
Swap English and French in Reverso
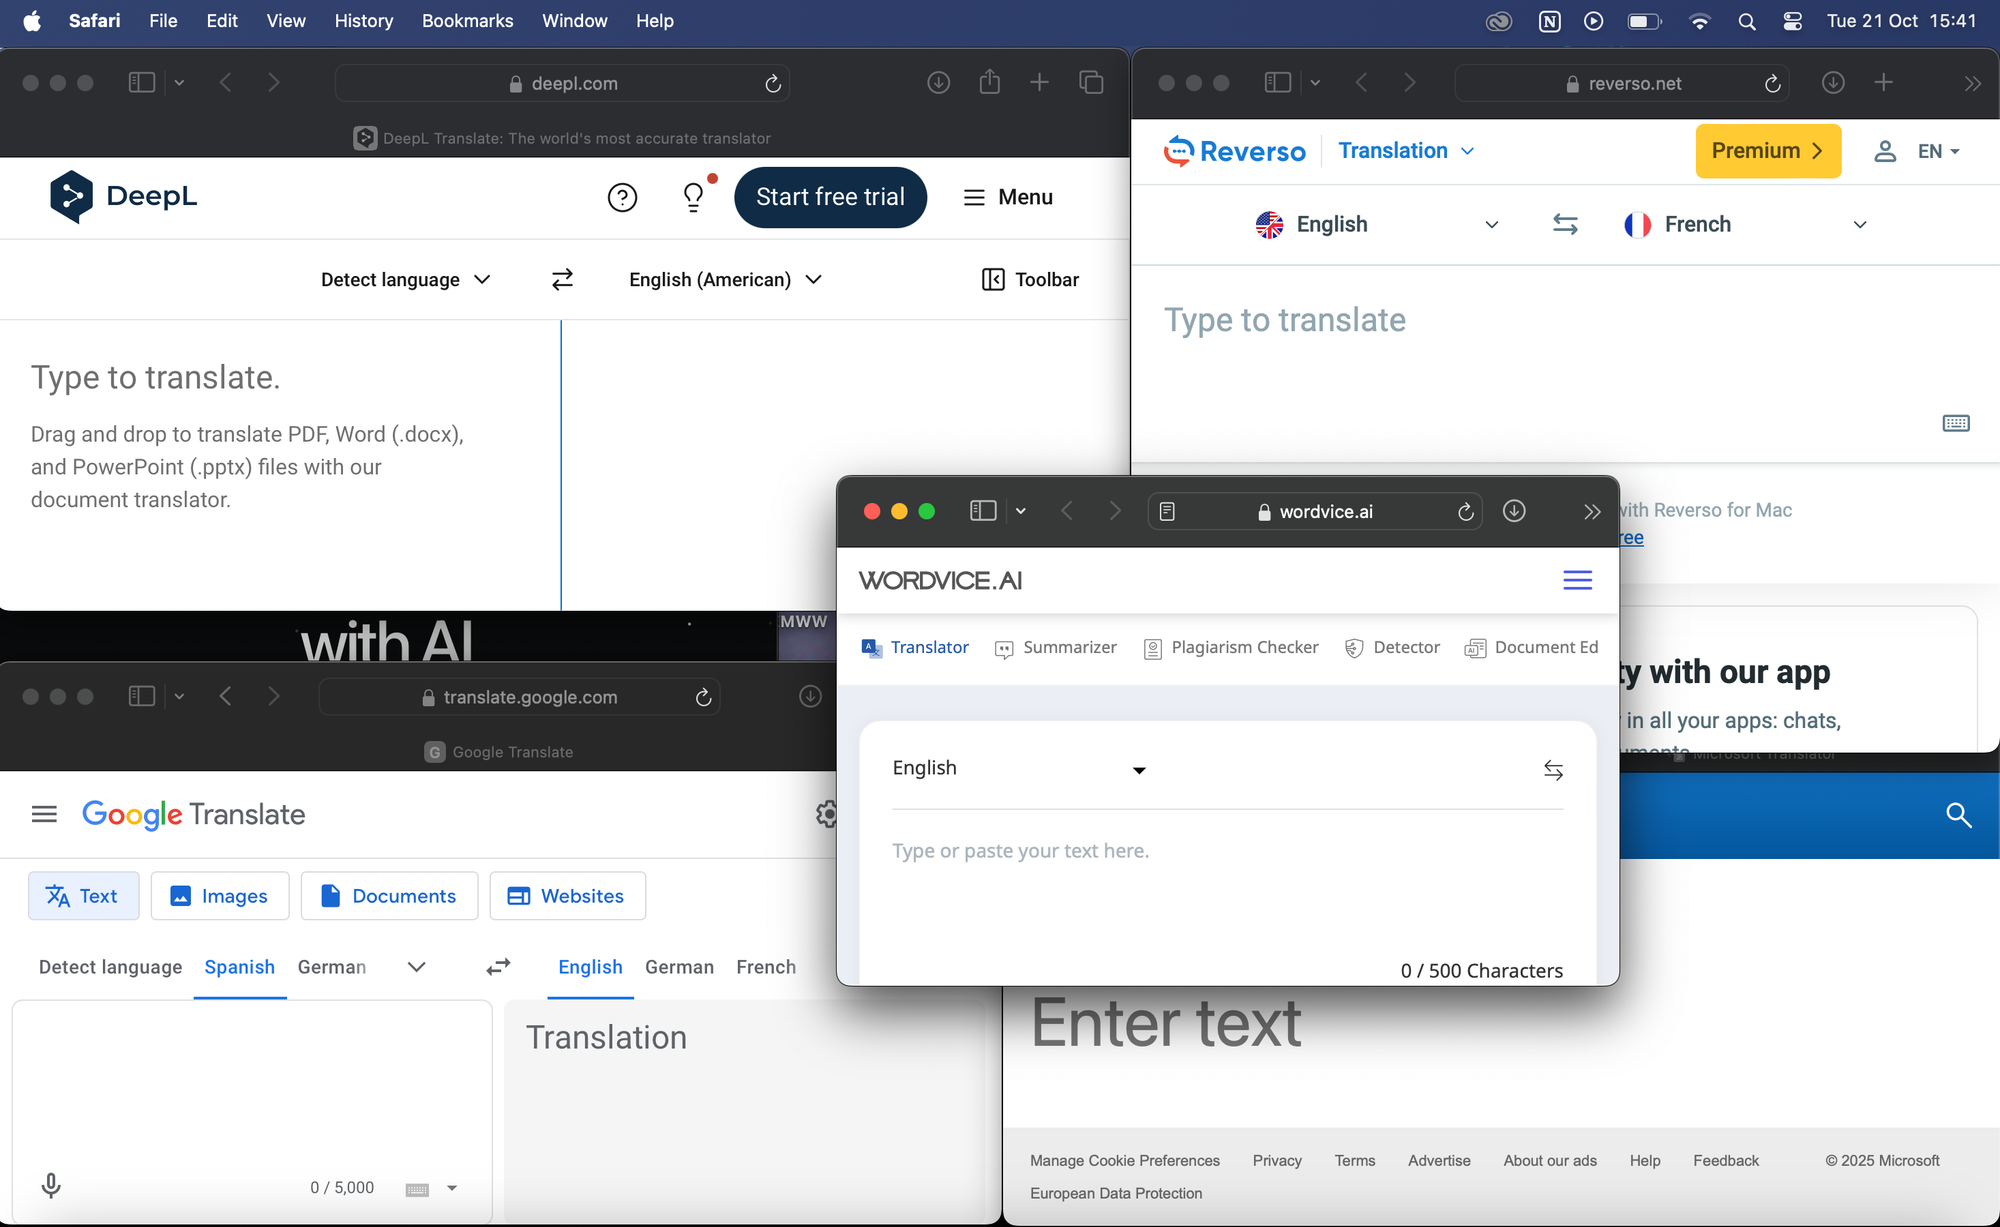[1565, 224]
